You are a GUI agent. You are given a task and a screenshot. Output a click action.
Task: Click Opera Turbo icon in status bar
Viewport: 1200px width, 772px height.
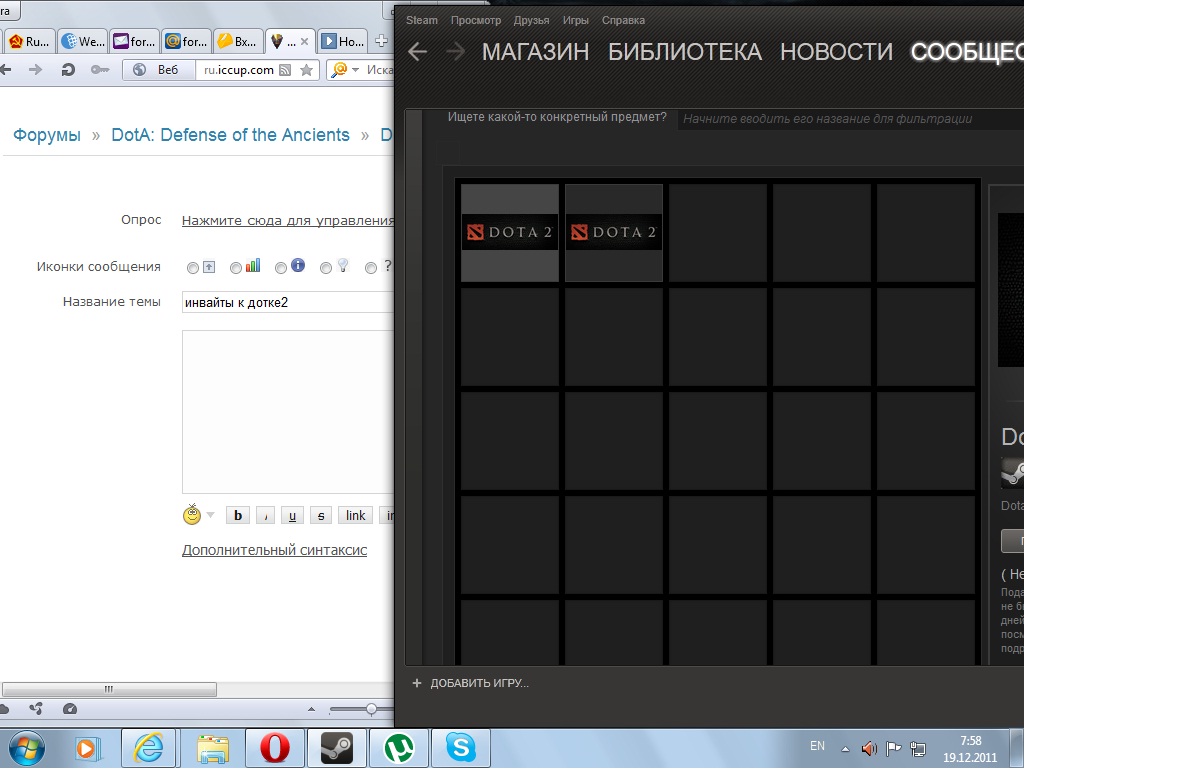click(69, 709)
